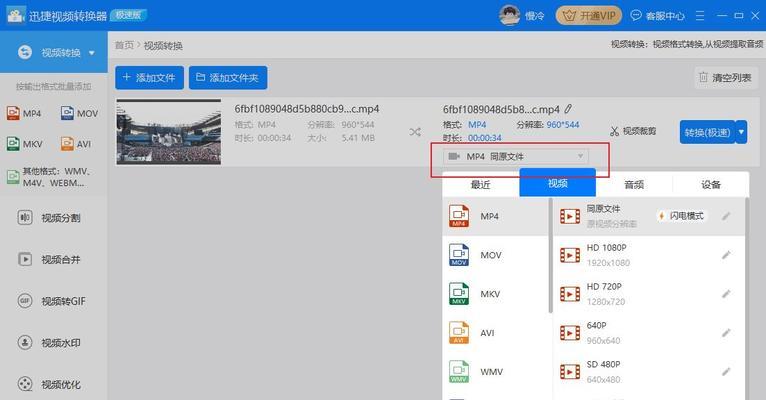Select SD 480P resolution preset

649,372
